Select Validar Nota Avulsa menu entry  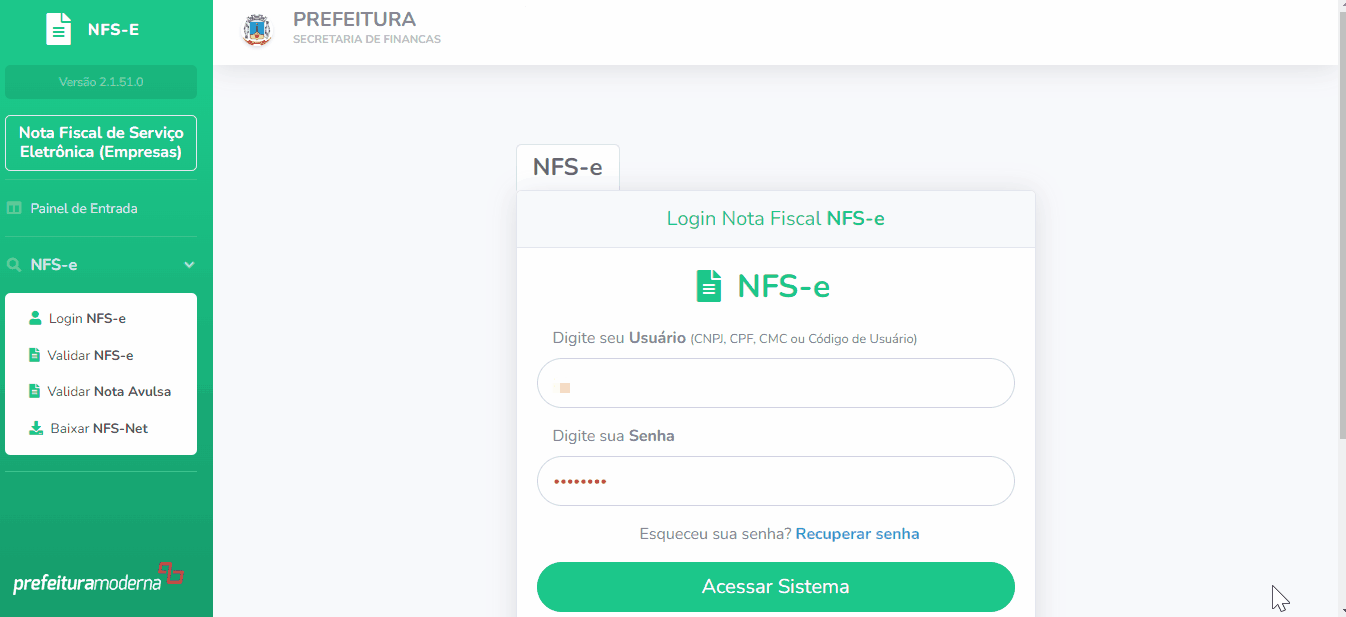[x=109, y=391]
